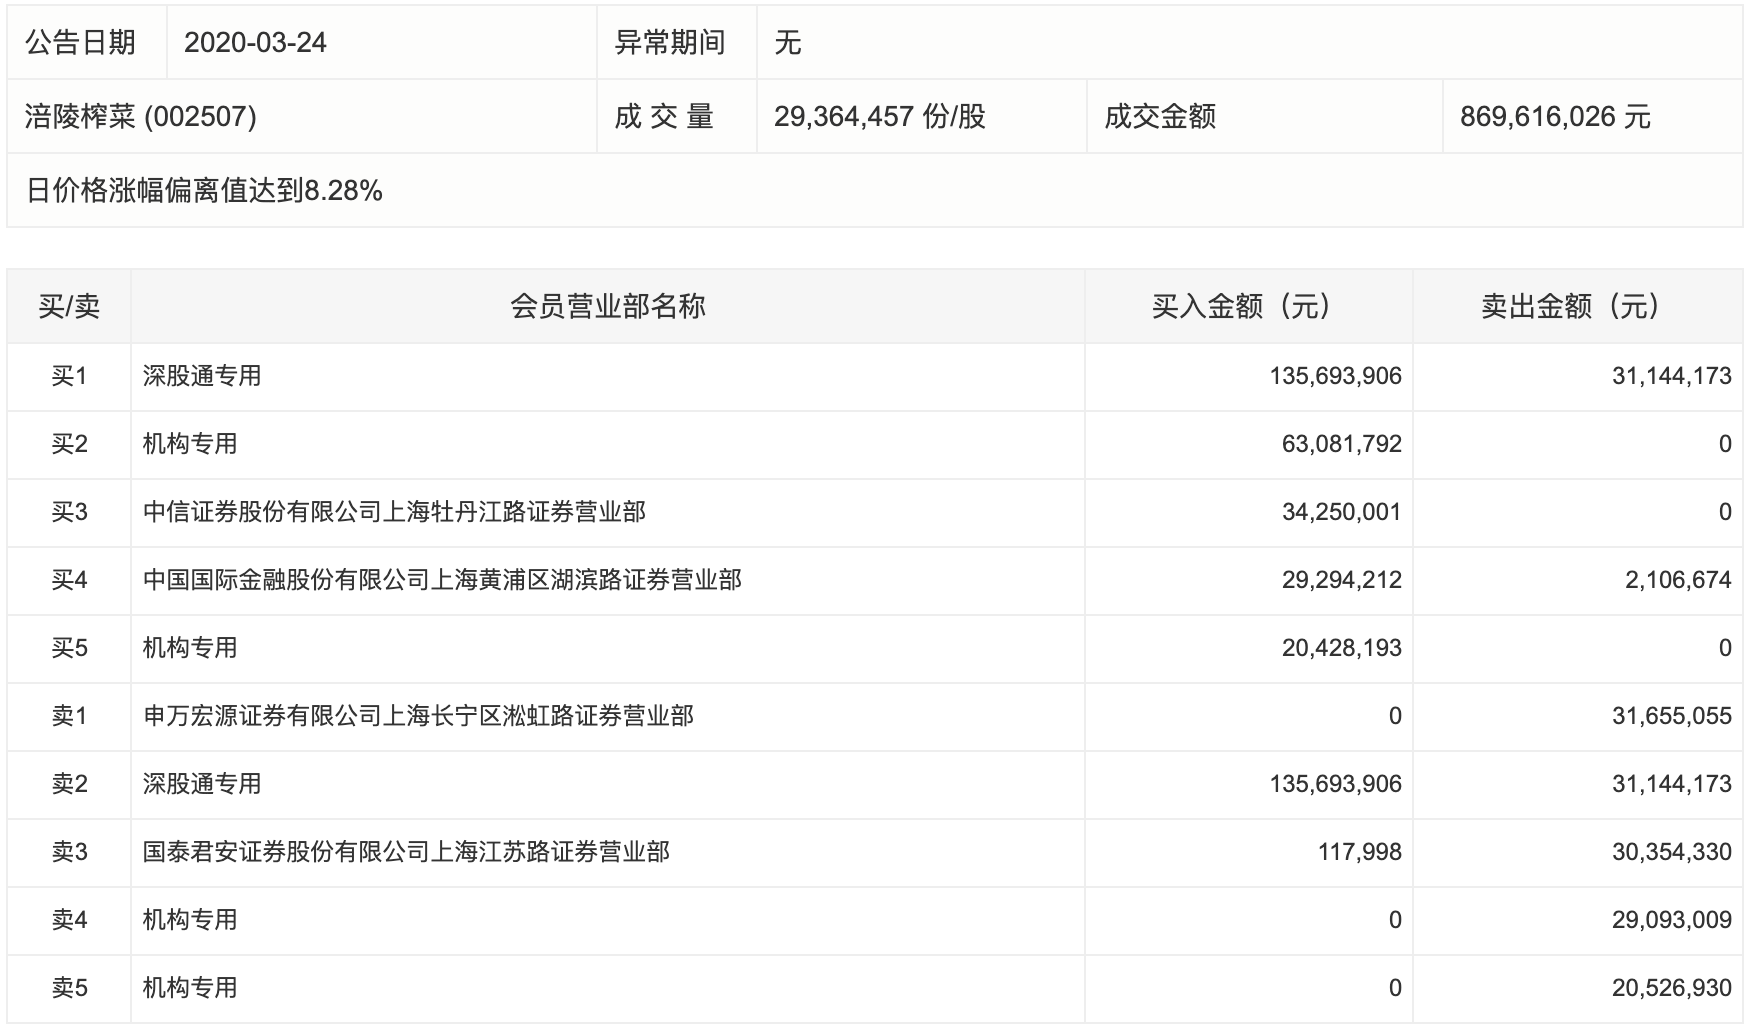The image size is (1748, 1030).
Task: Select buy amount 117,998
Action: (x=1359, y=852)
